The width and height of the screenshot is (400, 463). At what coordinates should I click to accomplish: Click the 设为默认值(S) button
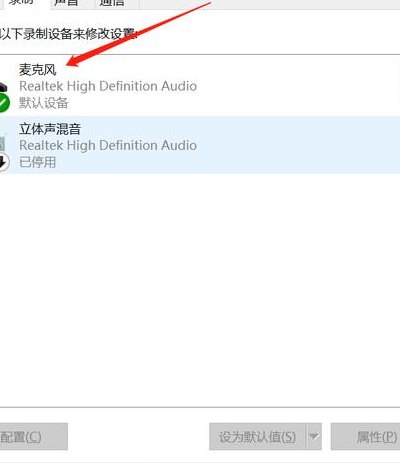point(257,436)
